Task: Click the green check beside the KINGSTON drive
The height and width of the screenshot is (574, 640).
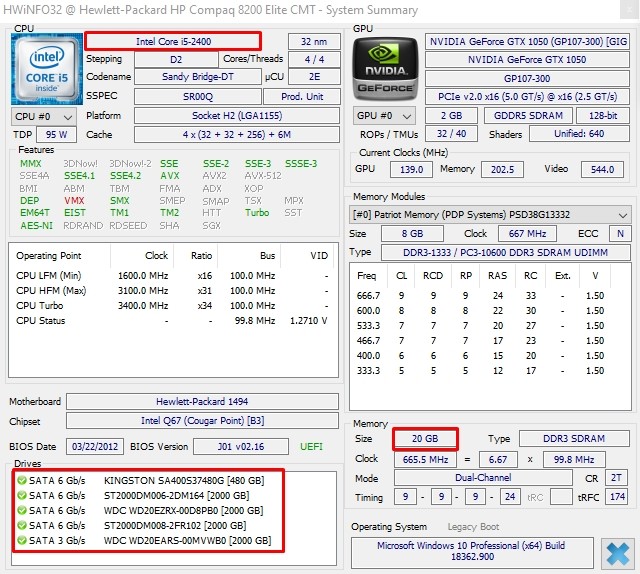Action: click(x=22, y=480)
